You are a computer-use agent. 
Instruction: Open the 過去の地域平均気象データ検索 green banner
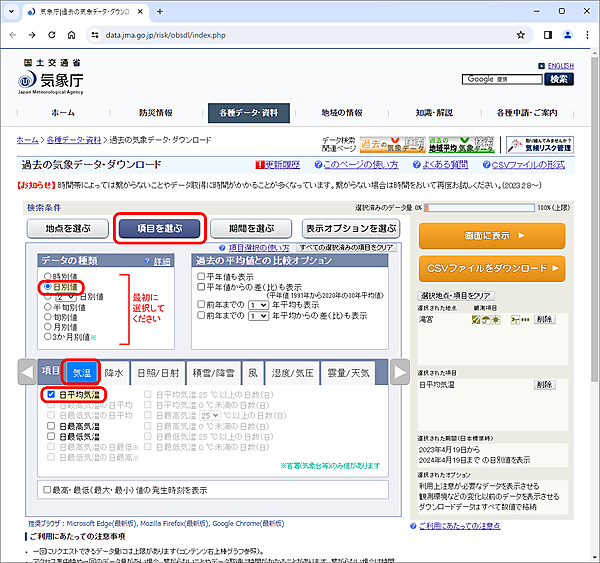pos(461,145)
